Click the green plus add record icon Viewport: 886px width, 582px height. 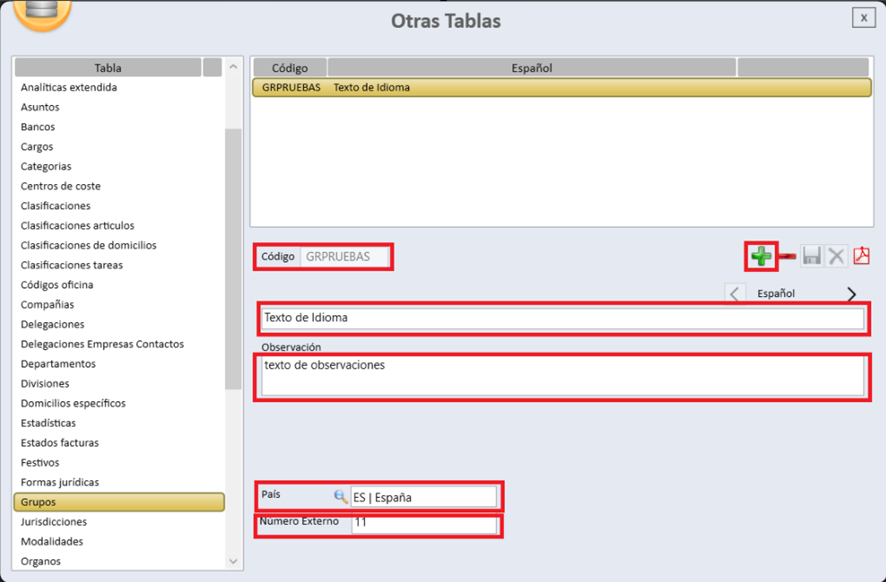[x=761, y=257]
